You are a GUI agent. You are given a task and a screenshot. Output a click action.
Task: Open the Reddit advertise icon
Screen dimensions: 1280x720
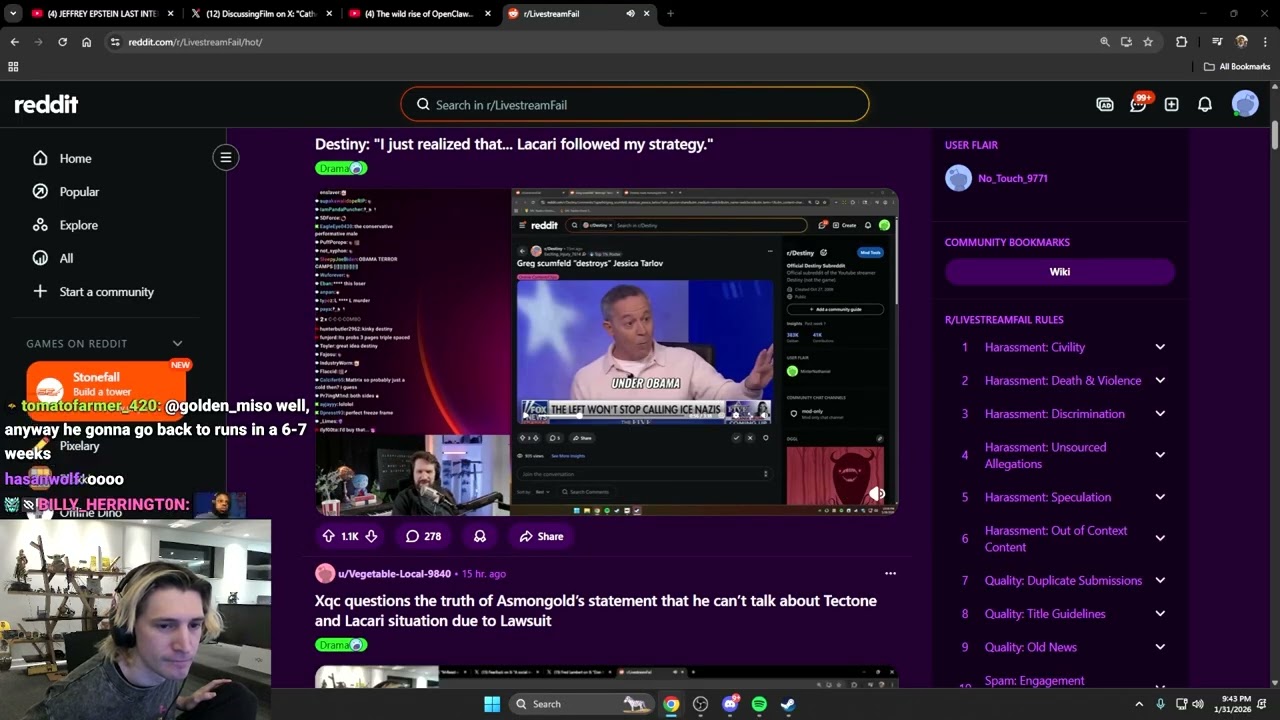click(1105, 104)
